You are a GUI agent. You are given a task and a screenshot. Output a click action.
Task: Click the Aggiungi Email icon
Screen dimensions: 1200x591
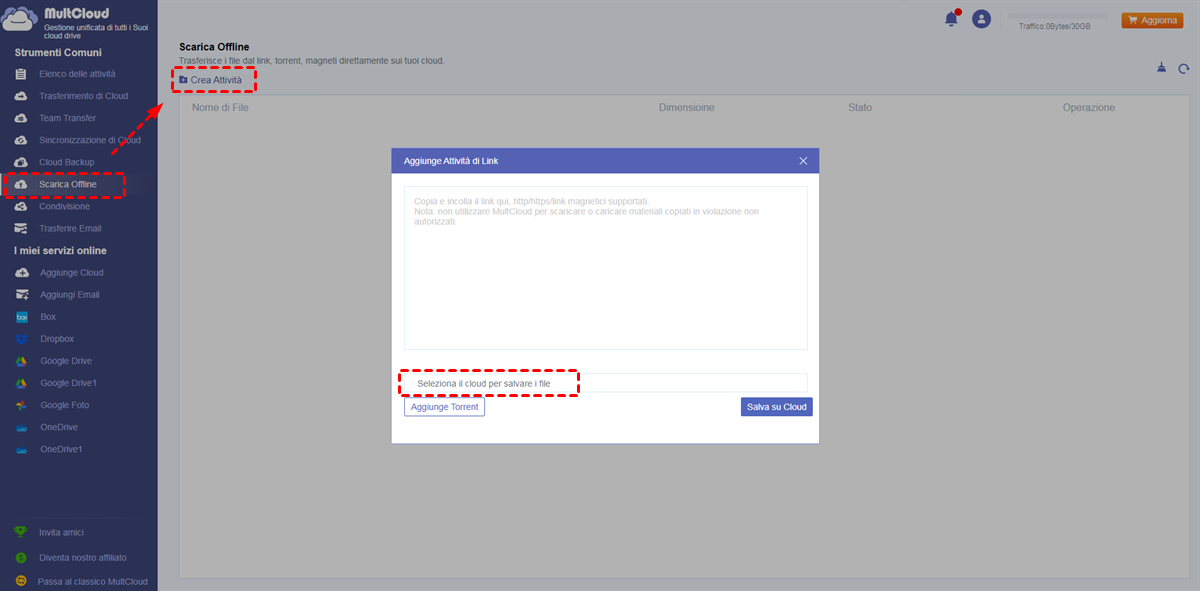point(21,295)
